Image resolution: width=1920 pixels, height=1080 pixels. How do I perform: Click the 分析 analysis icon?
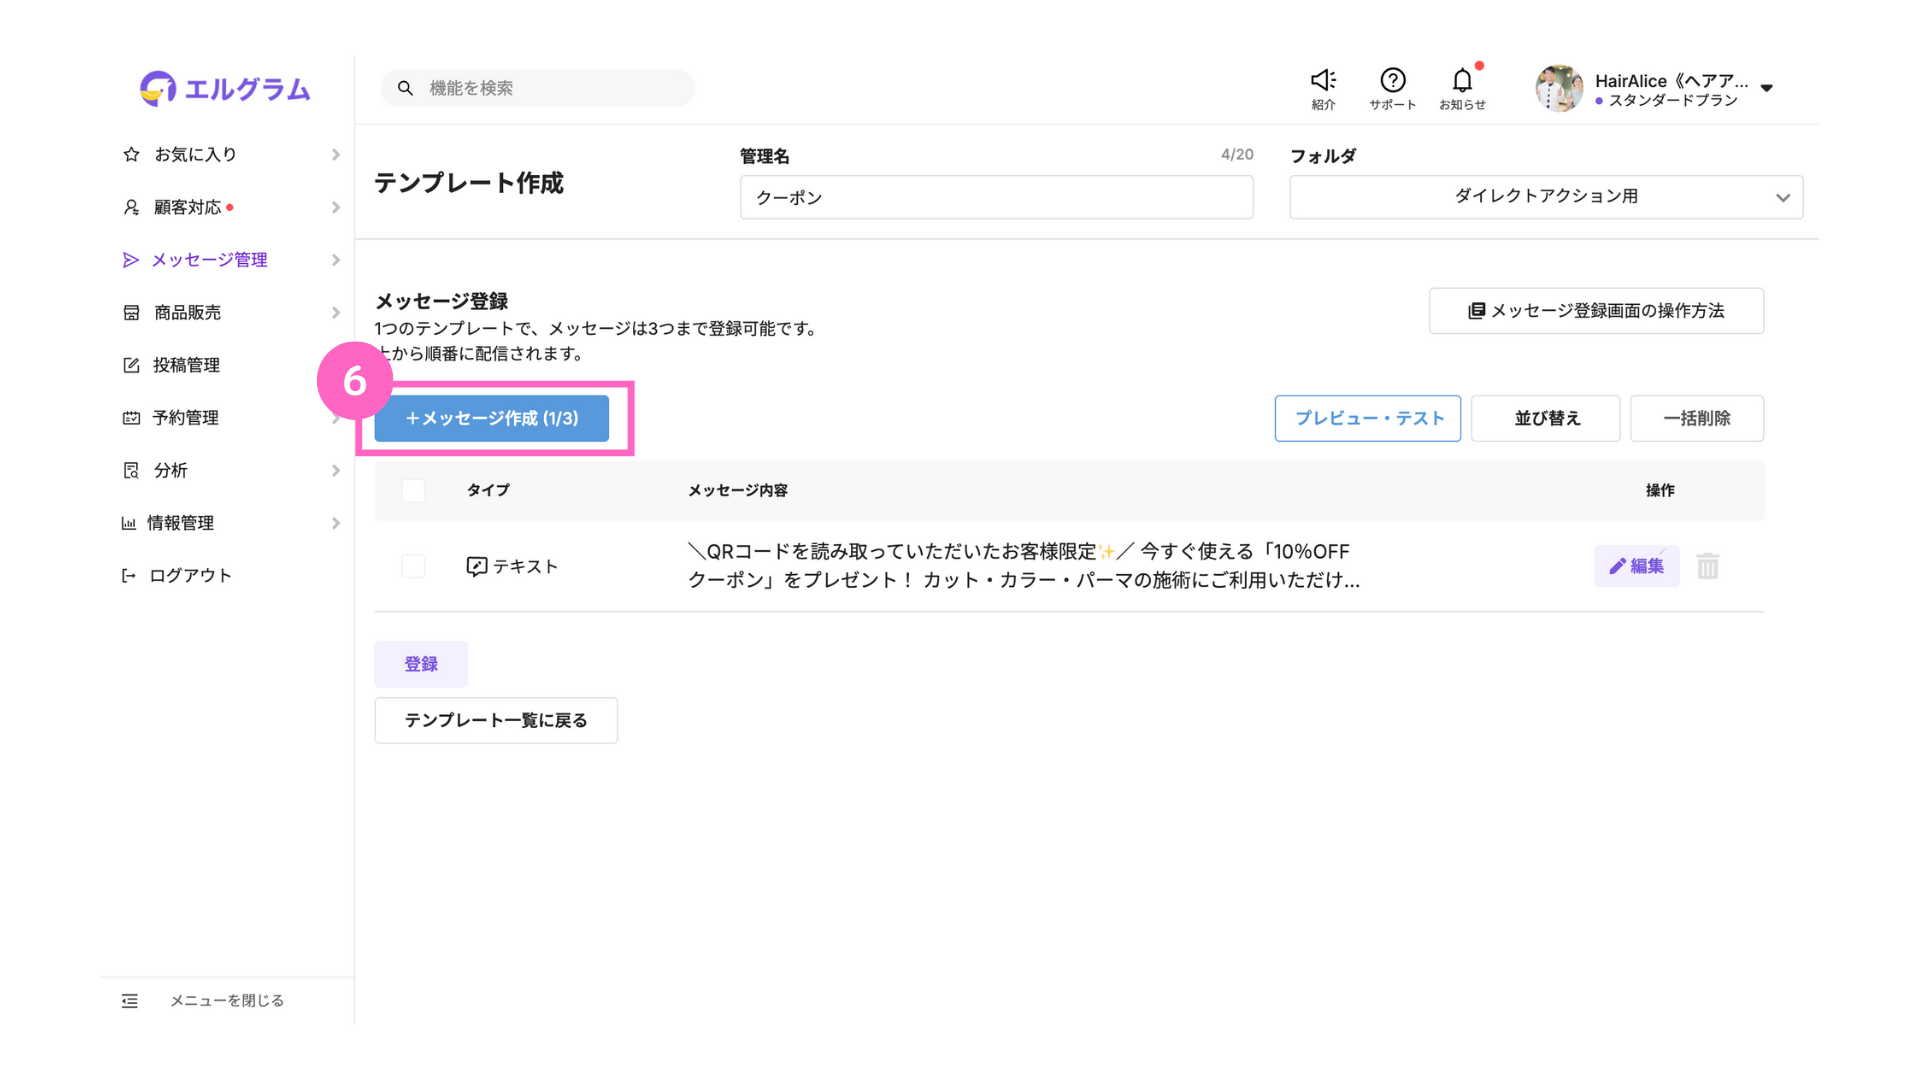pyautogui.click(x=131, y=470)
